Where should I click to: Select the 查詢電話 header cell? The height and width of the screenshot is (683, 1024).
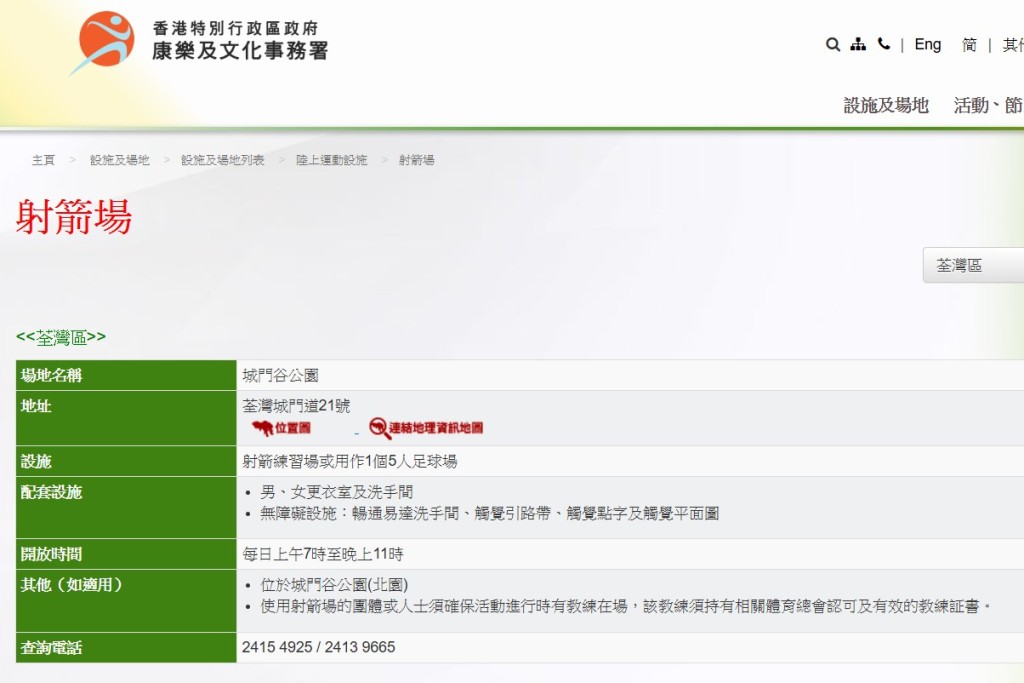(126, 647)
